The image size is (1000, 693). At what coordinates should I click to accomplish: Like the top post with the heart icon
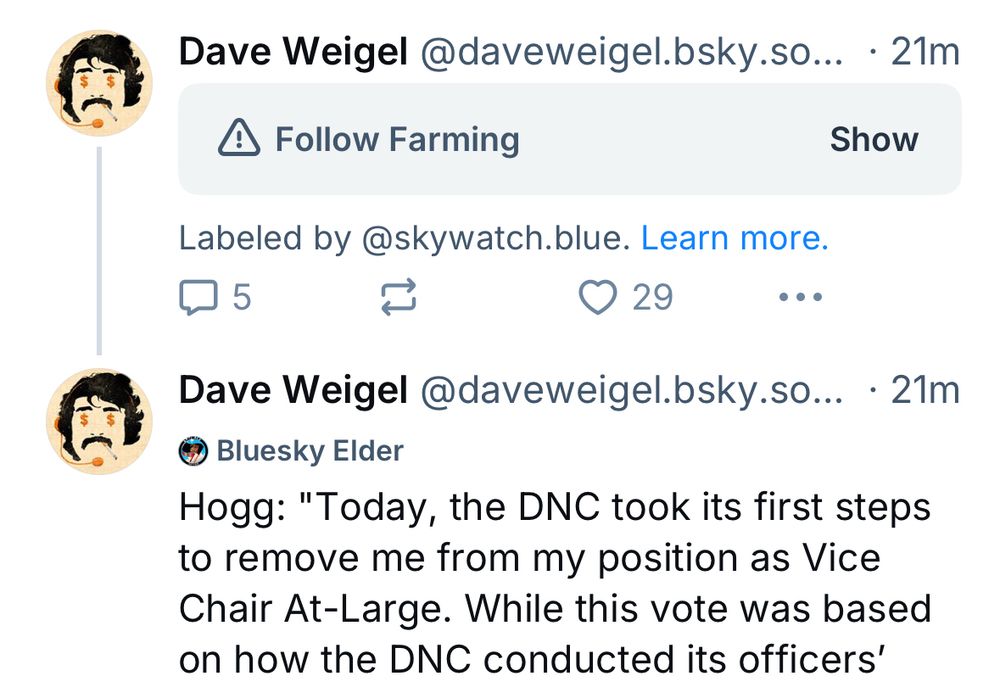click(x=599, y=296)
